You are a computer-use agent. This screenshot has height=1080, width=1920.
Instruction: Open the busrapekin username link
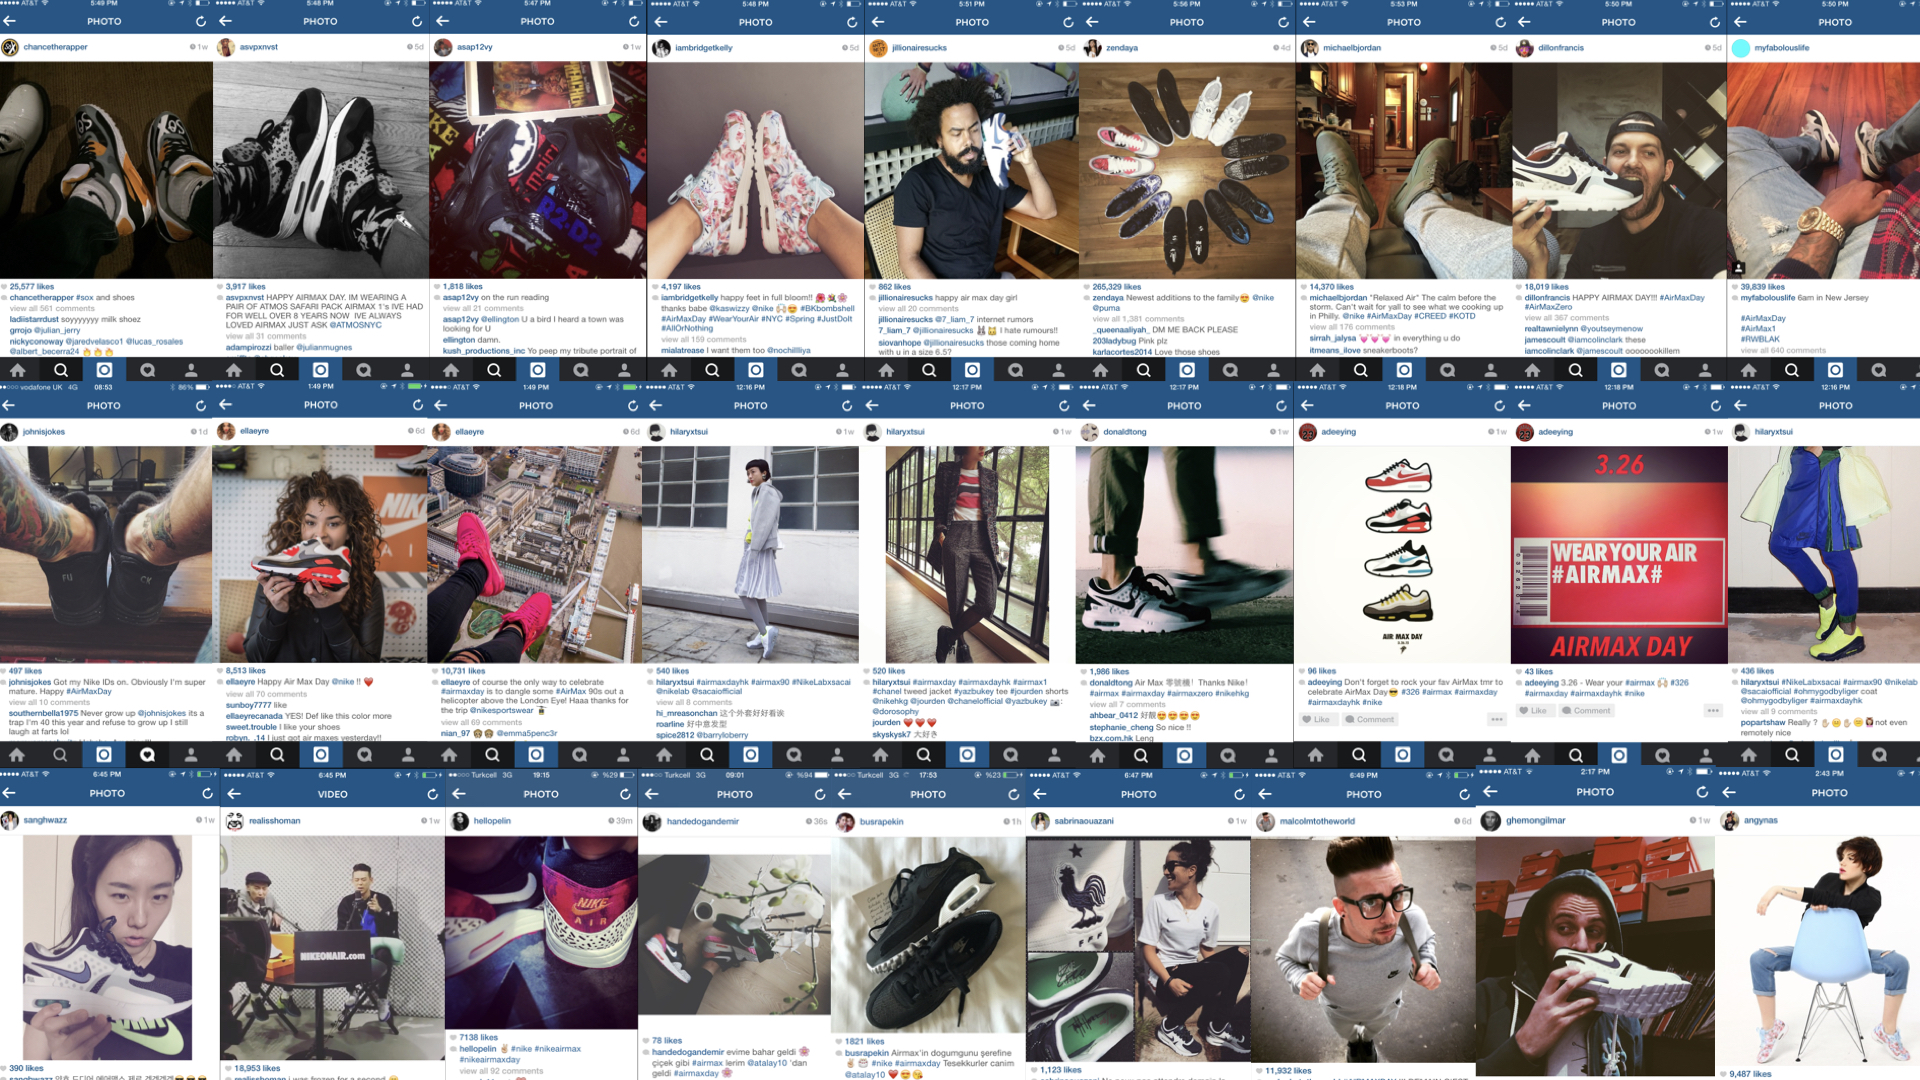[881, 821]
